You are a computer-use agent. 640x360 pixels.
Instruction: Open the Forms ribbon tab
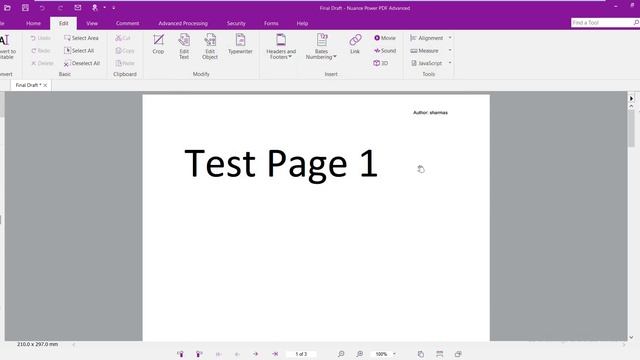coord(271,23)
